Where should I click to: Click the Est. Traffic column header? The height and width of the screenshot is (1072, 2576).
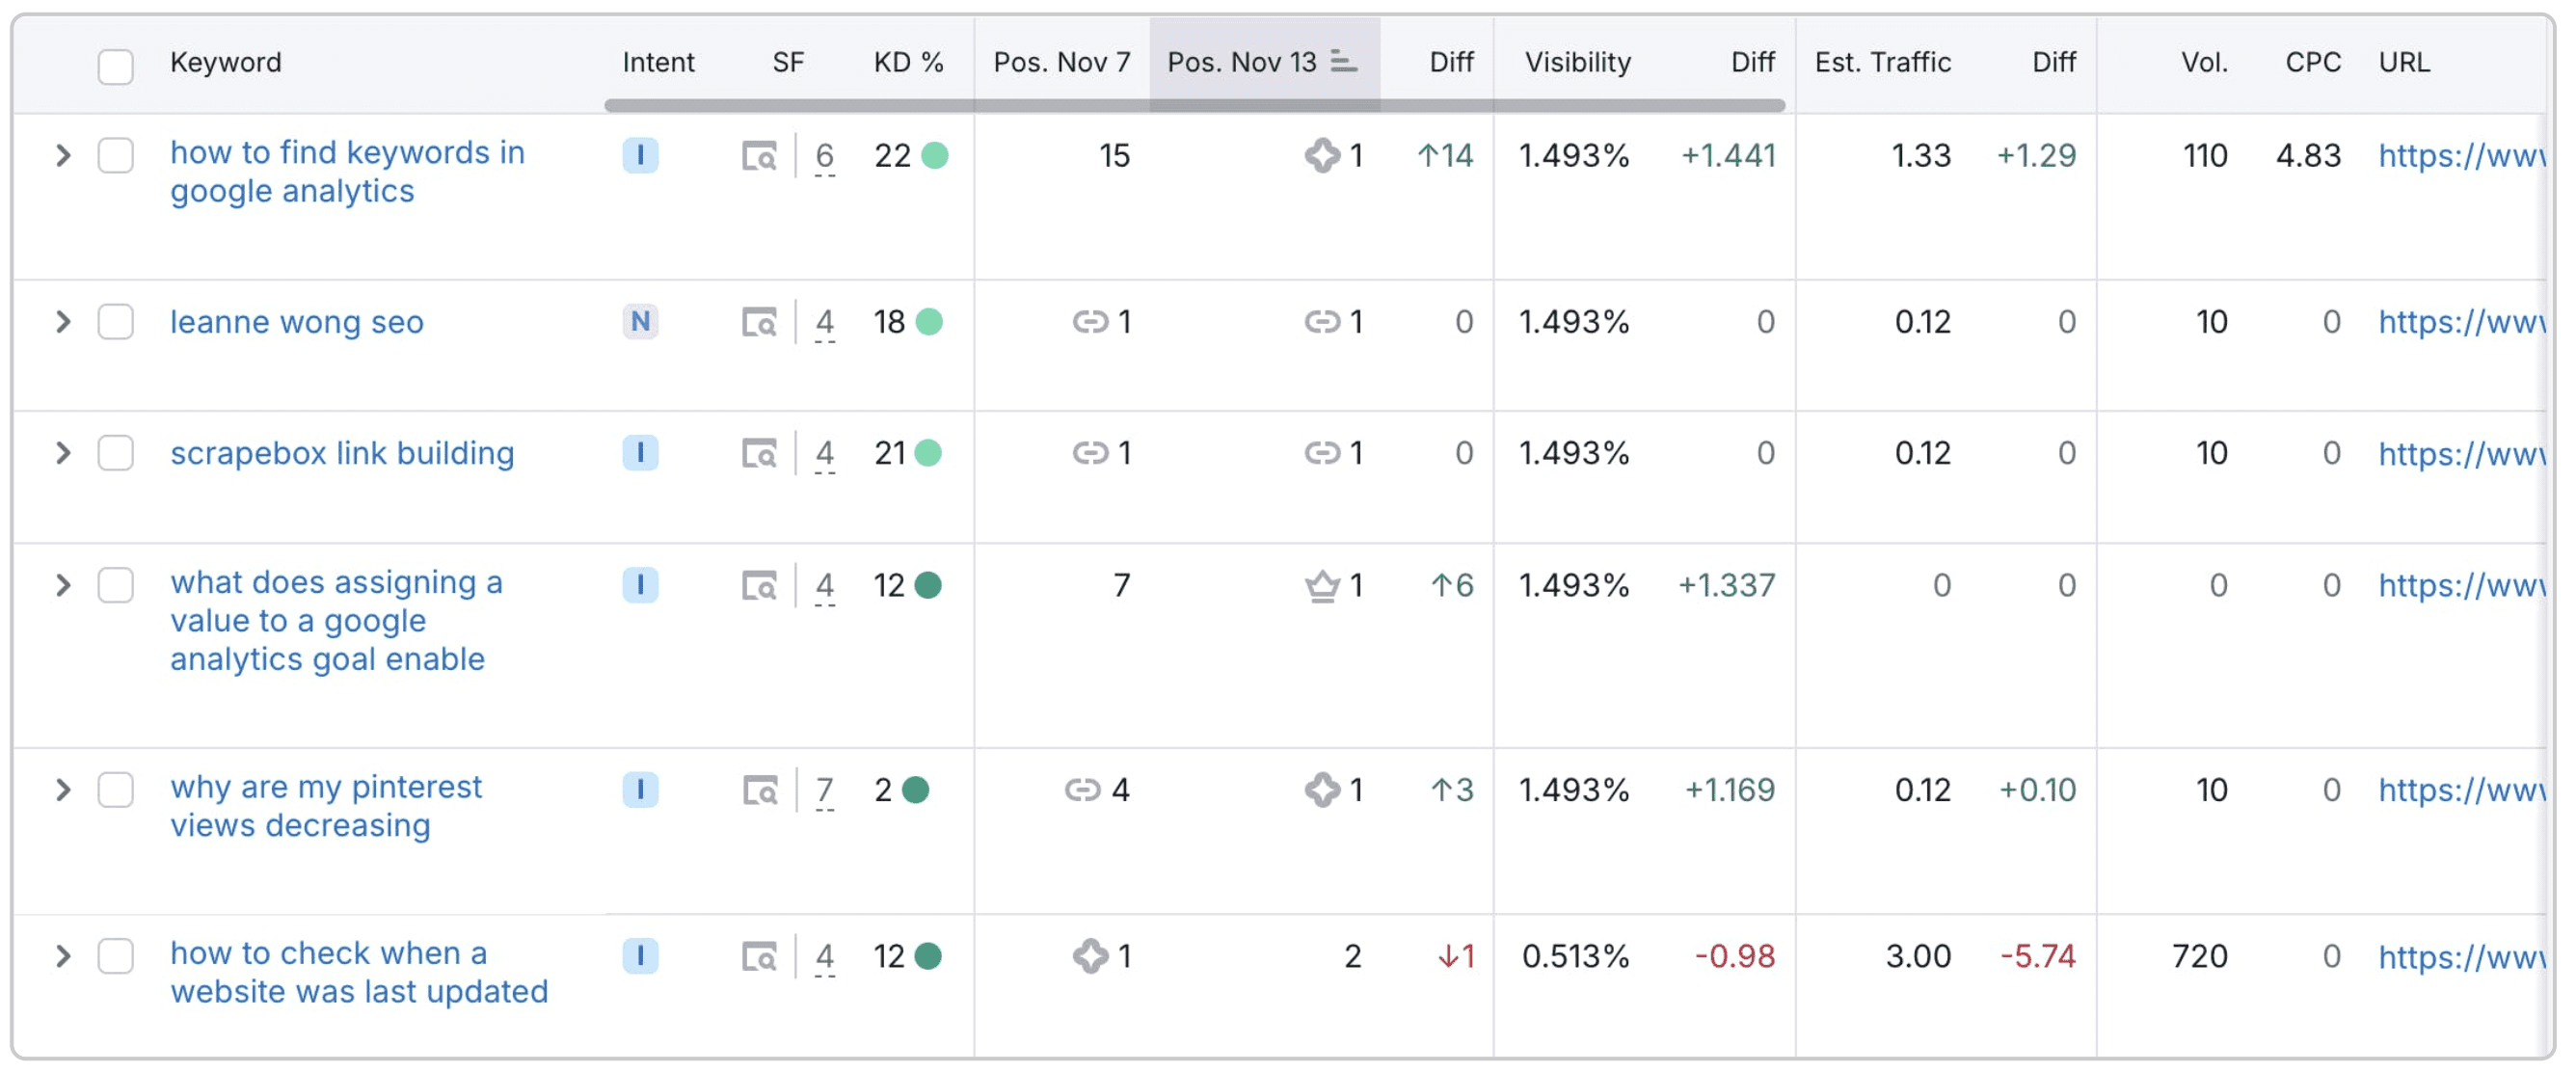click(1884, 62)
